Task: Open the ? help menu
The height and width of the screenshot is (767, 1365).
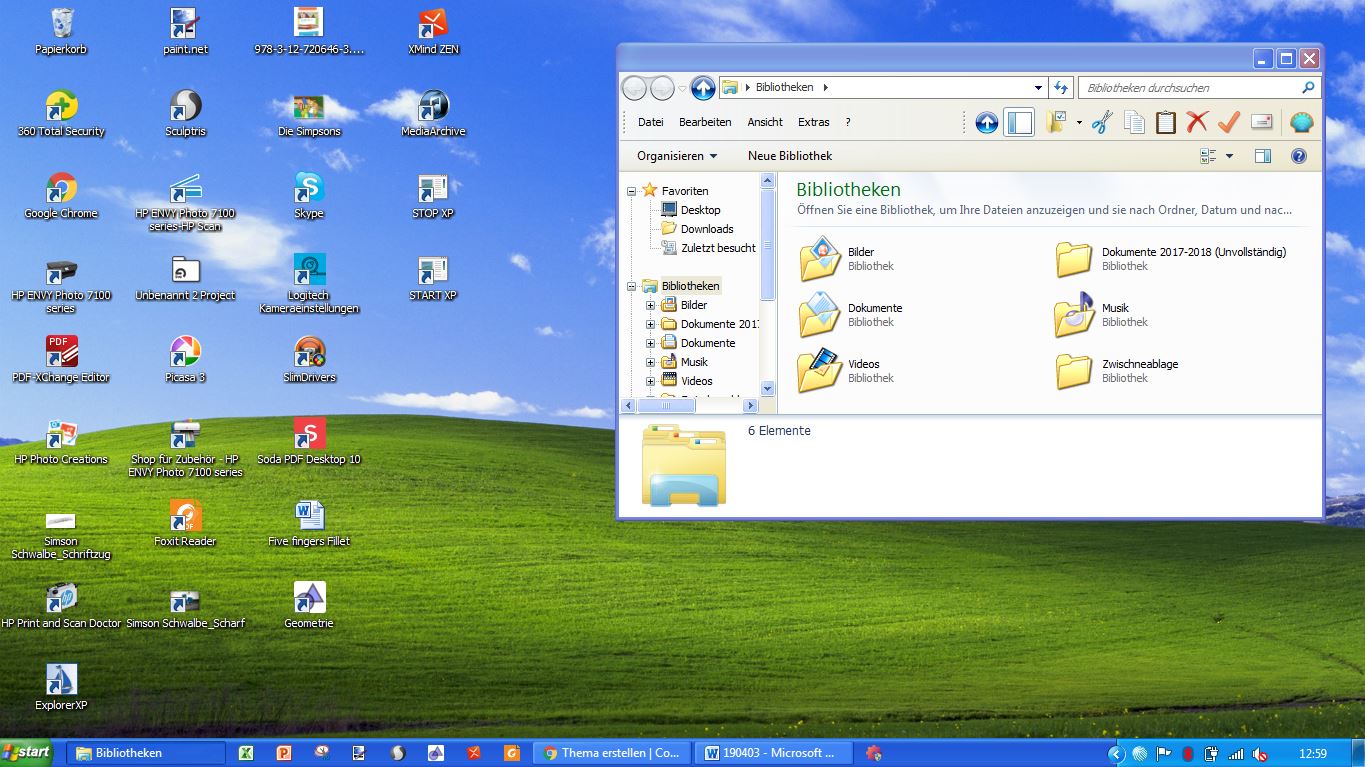Action: (848, 122)
